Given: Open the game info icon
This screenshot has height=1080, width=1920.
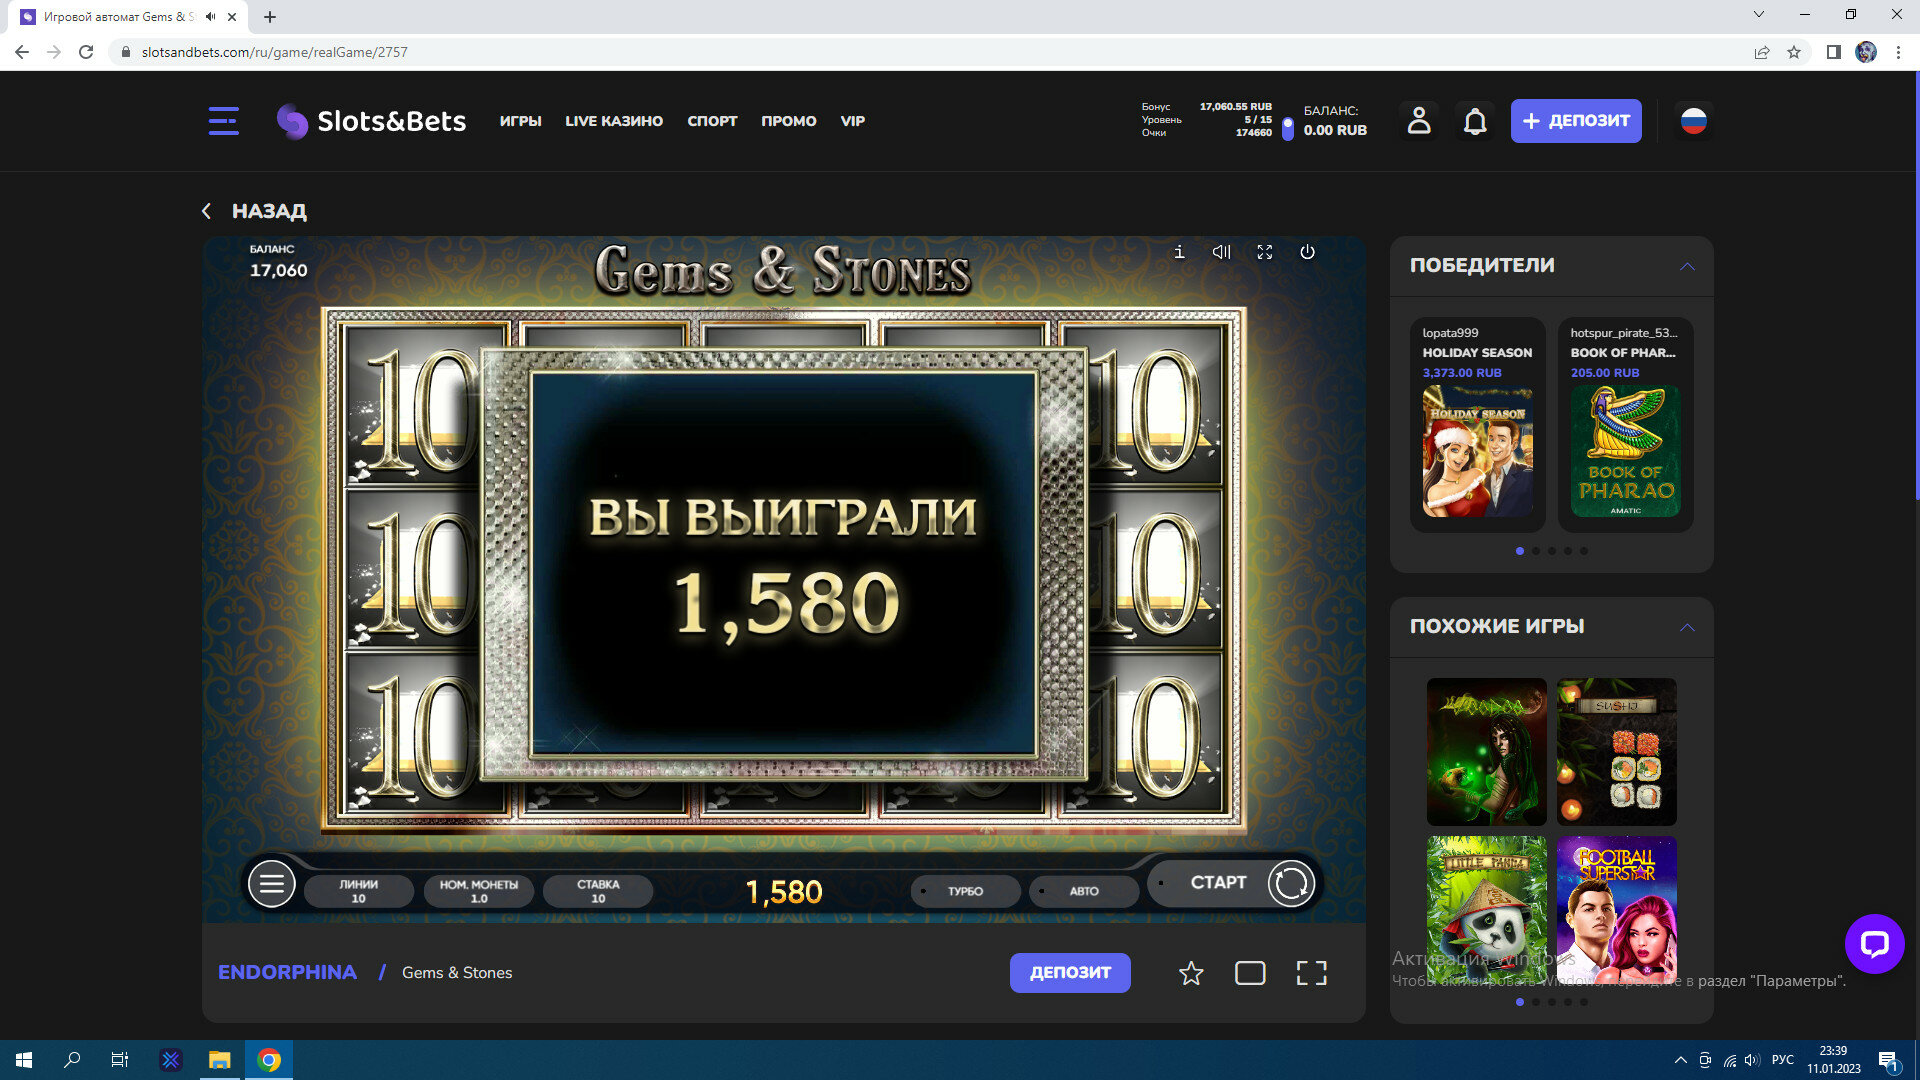Looking at the screenshot, I should [x=1179, y=252].
